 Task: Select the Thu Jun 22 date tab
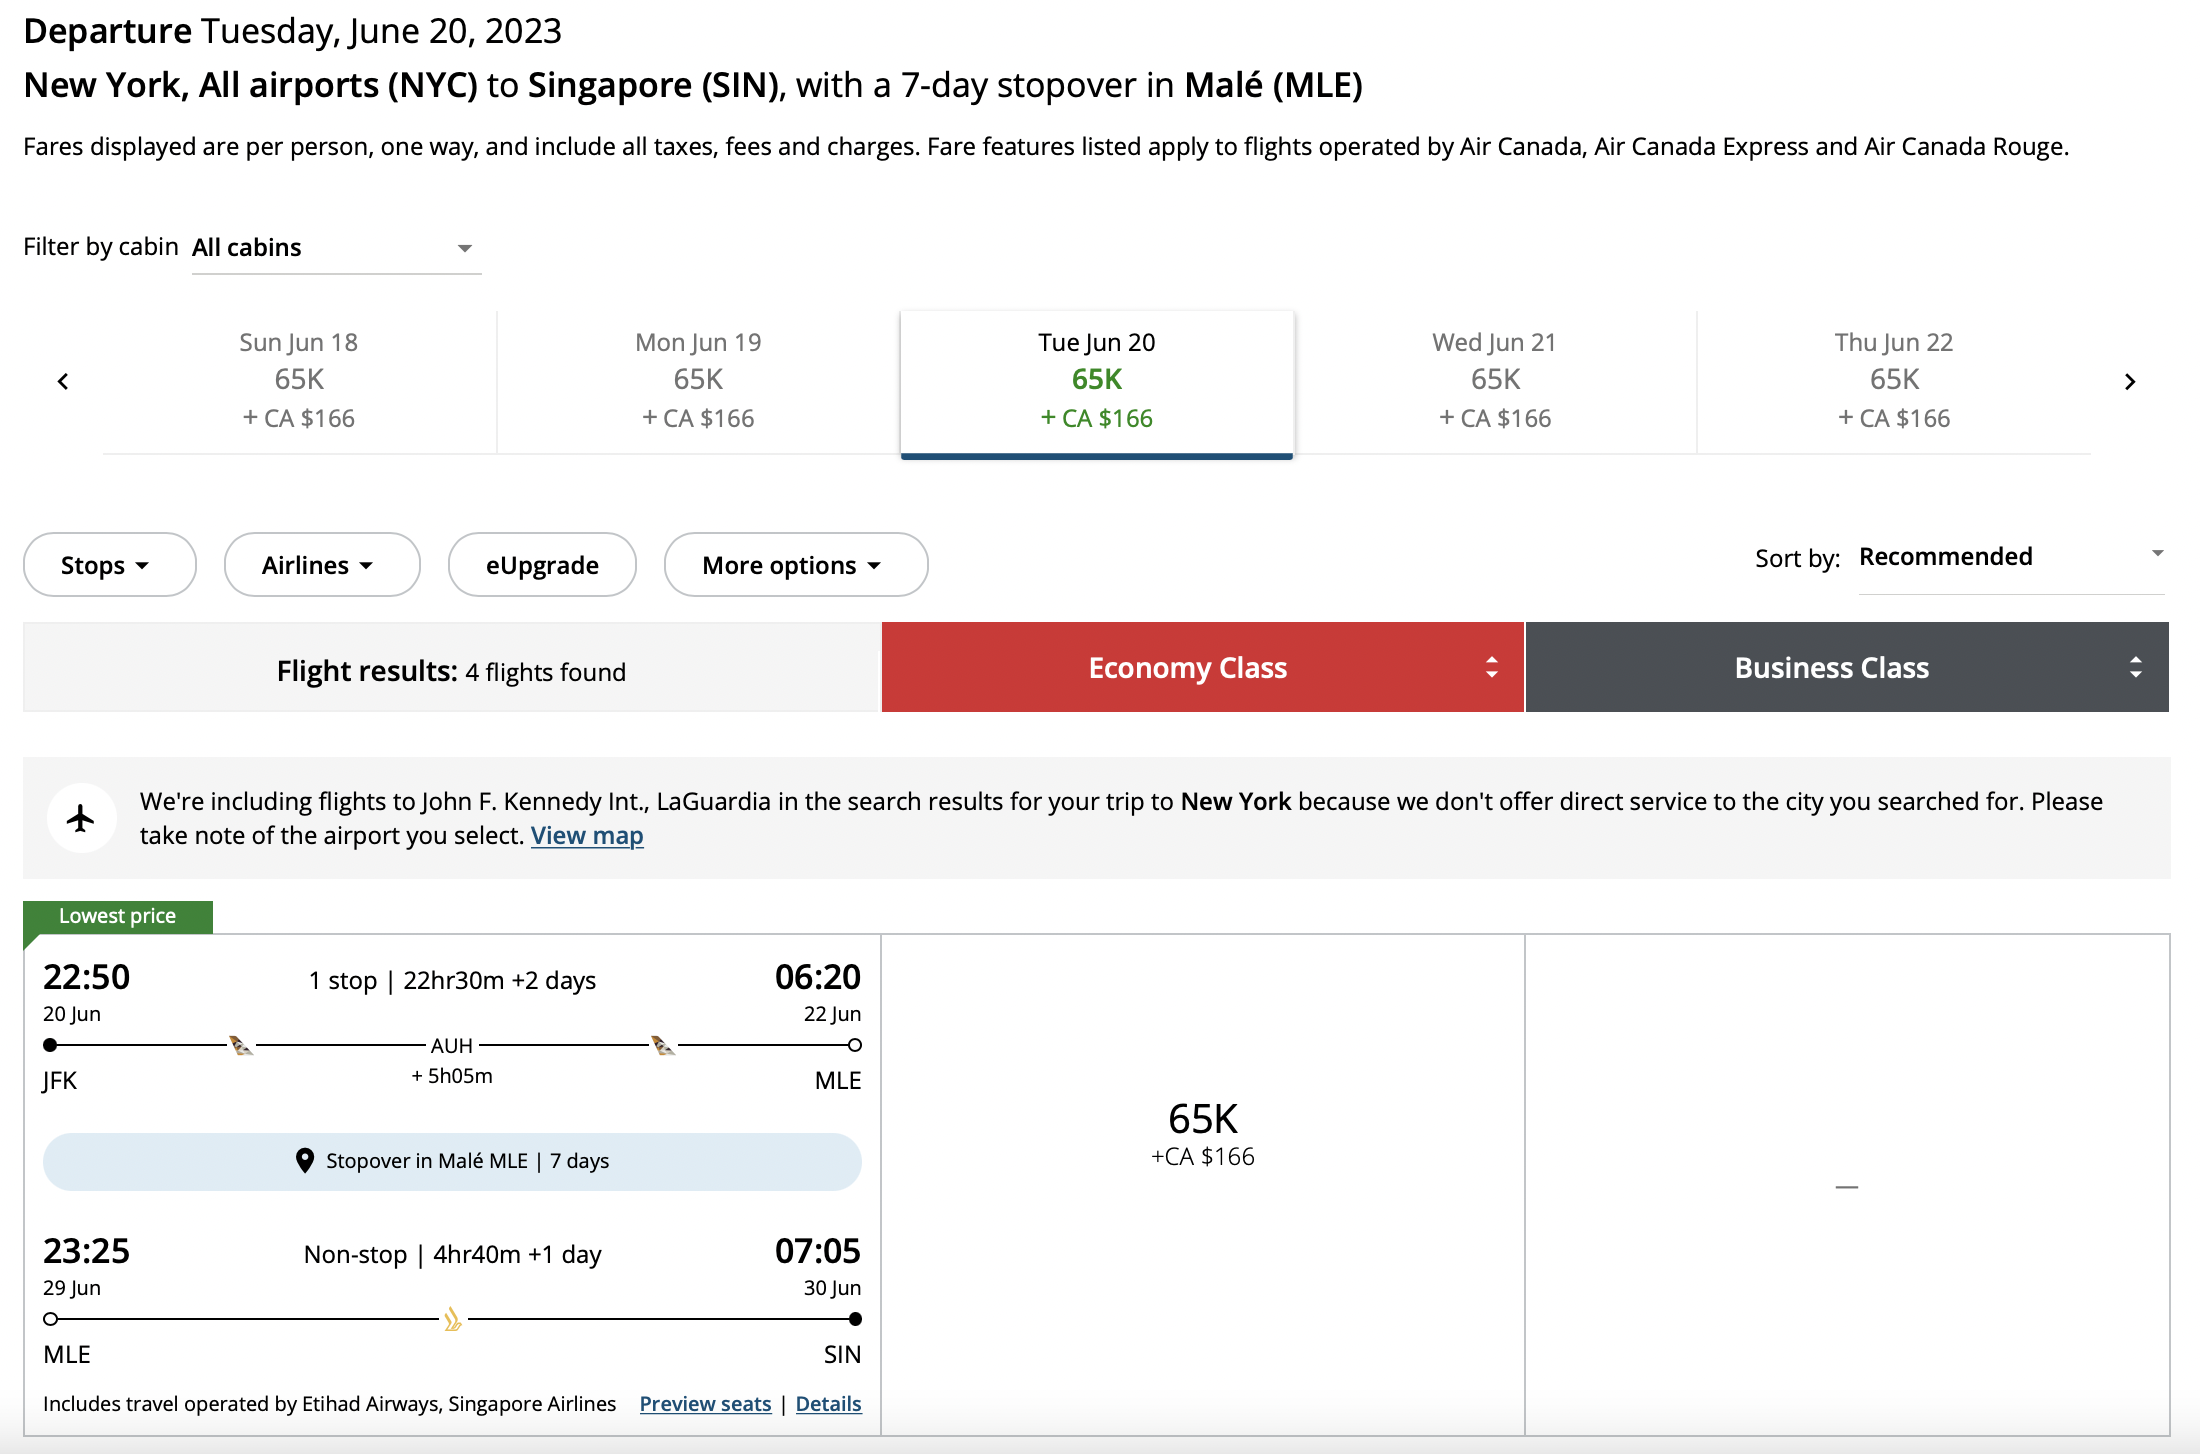tap(1894, 381)
